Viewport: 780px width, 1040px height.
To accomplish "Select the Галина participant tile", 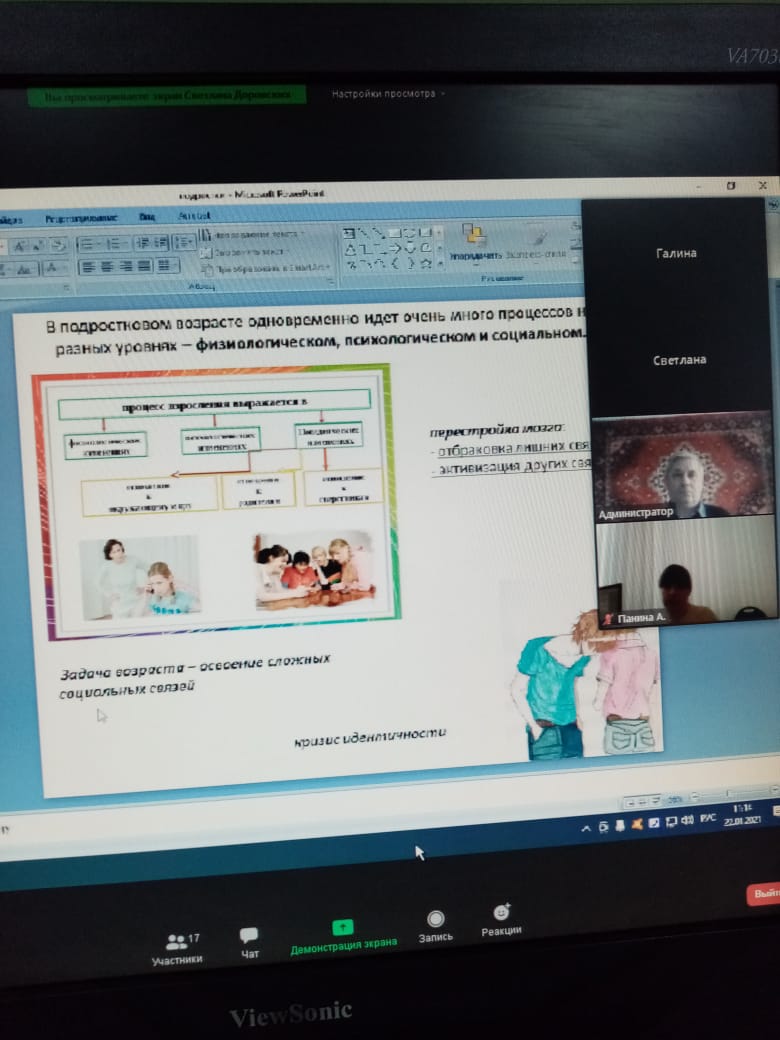I will [677, 254].
